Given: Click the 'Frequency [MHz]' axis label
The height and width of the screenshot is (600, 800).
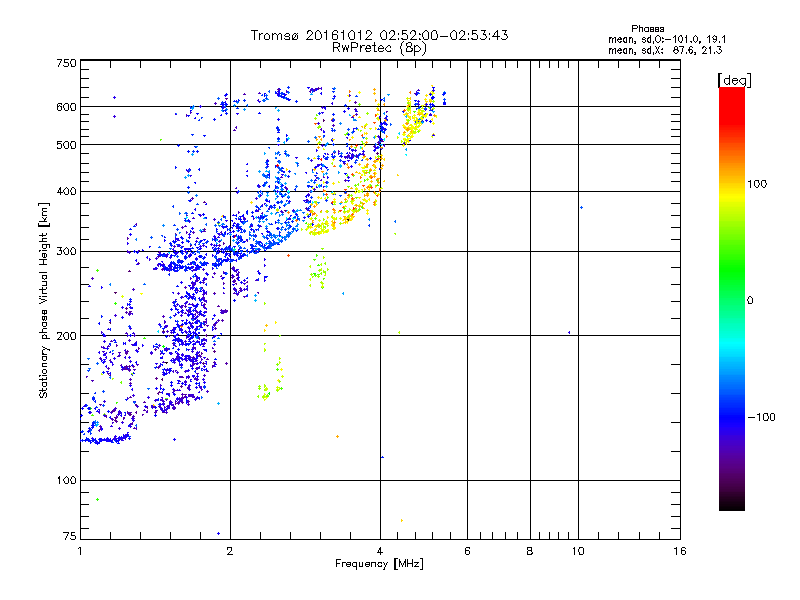Looking at the screenshot, I should [379, 564].
